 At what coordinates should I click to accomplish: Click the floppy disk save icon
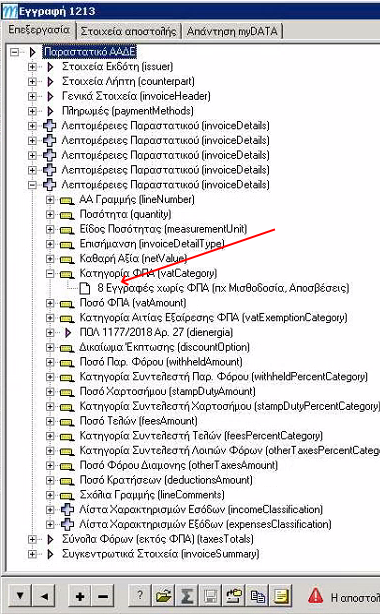210,596
